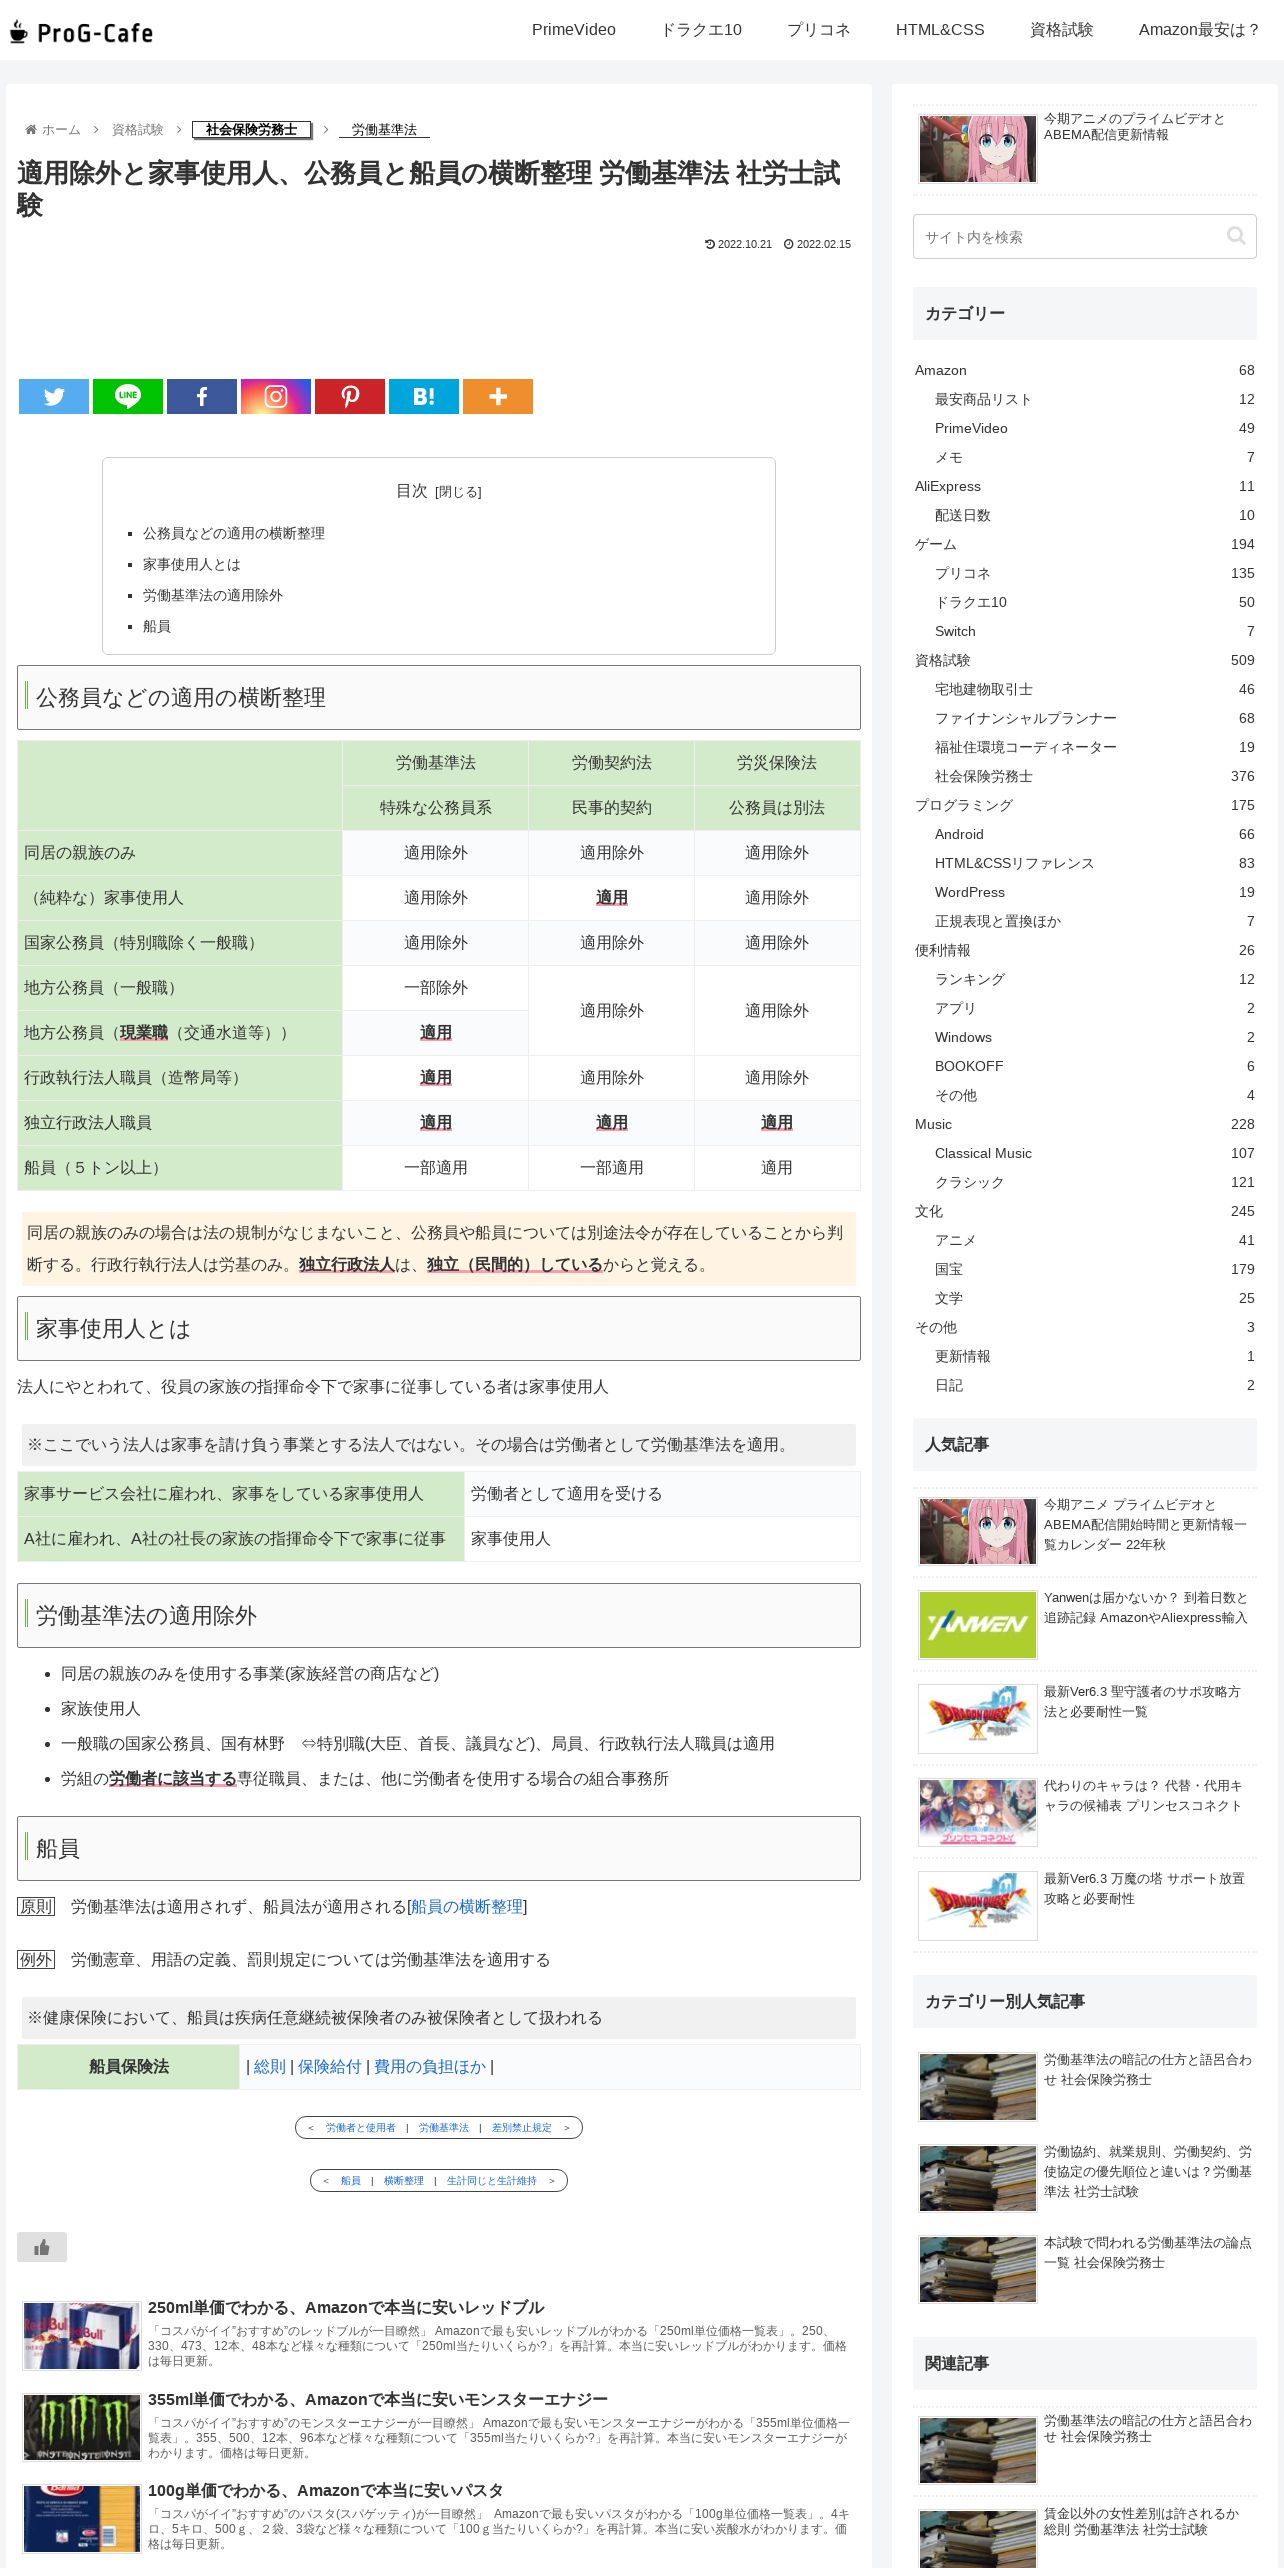Open 船員保険法 総則 link
Image resolution: width=1284 pixels, height=2568 pixels.
point(270,2067)
